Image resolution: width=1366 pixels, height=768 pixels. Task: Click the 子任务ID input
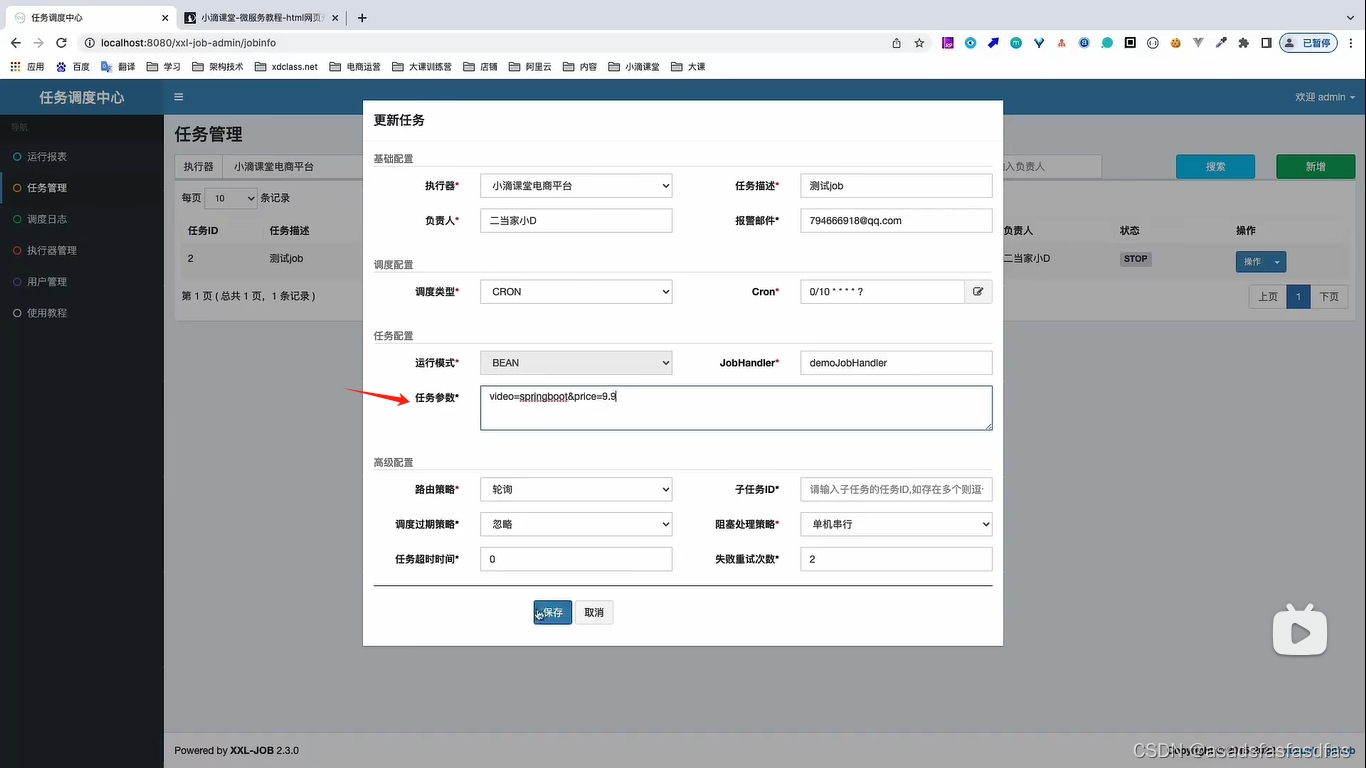pos(896,490)
